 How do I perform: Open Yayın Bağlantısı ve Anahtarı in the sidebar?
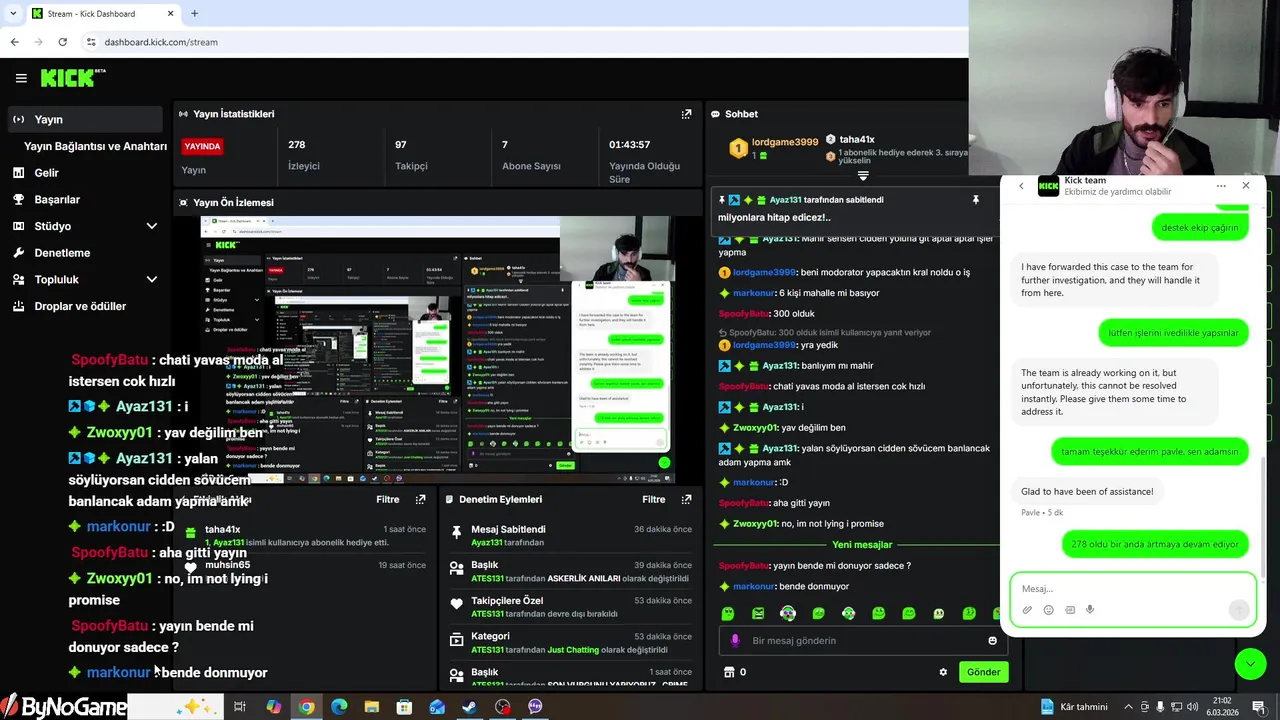[95, 146]
